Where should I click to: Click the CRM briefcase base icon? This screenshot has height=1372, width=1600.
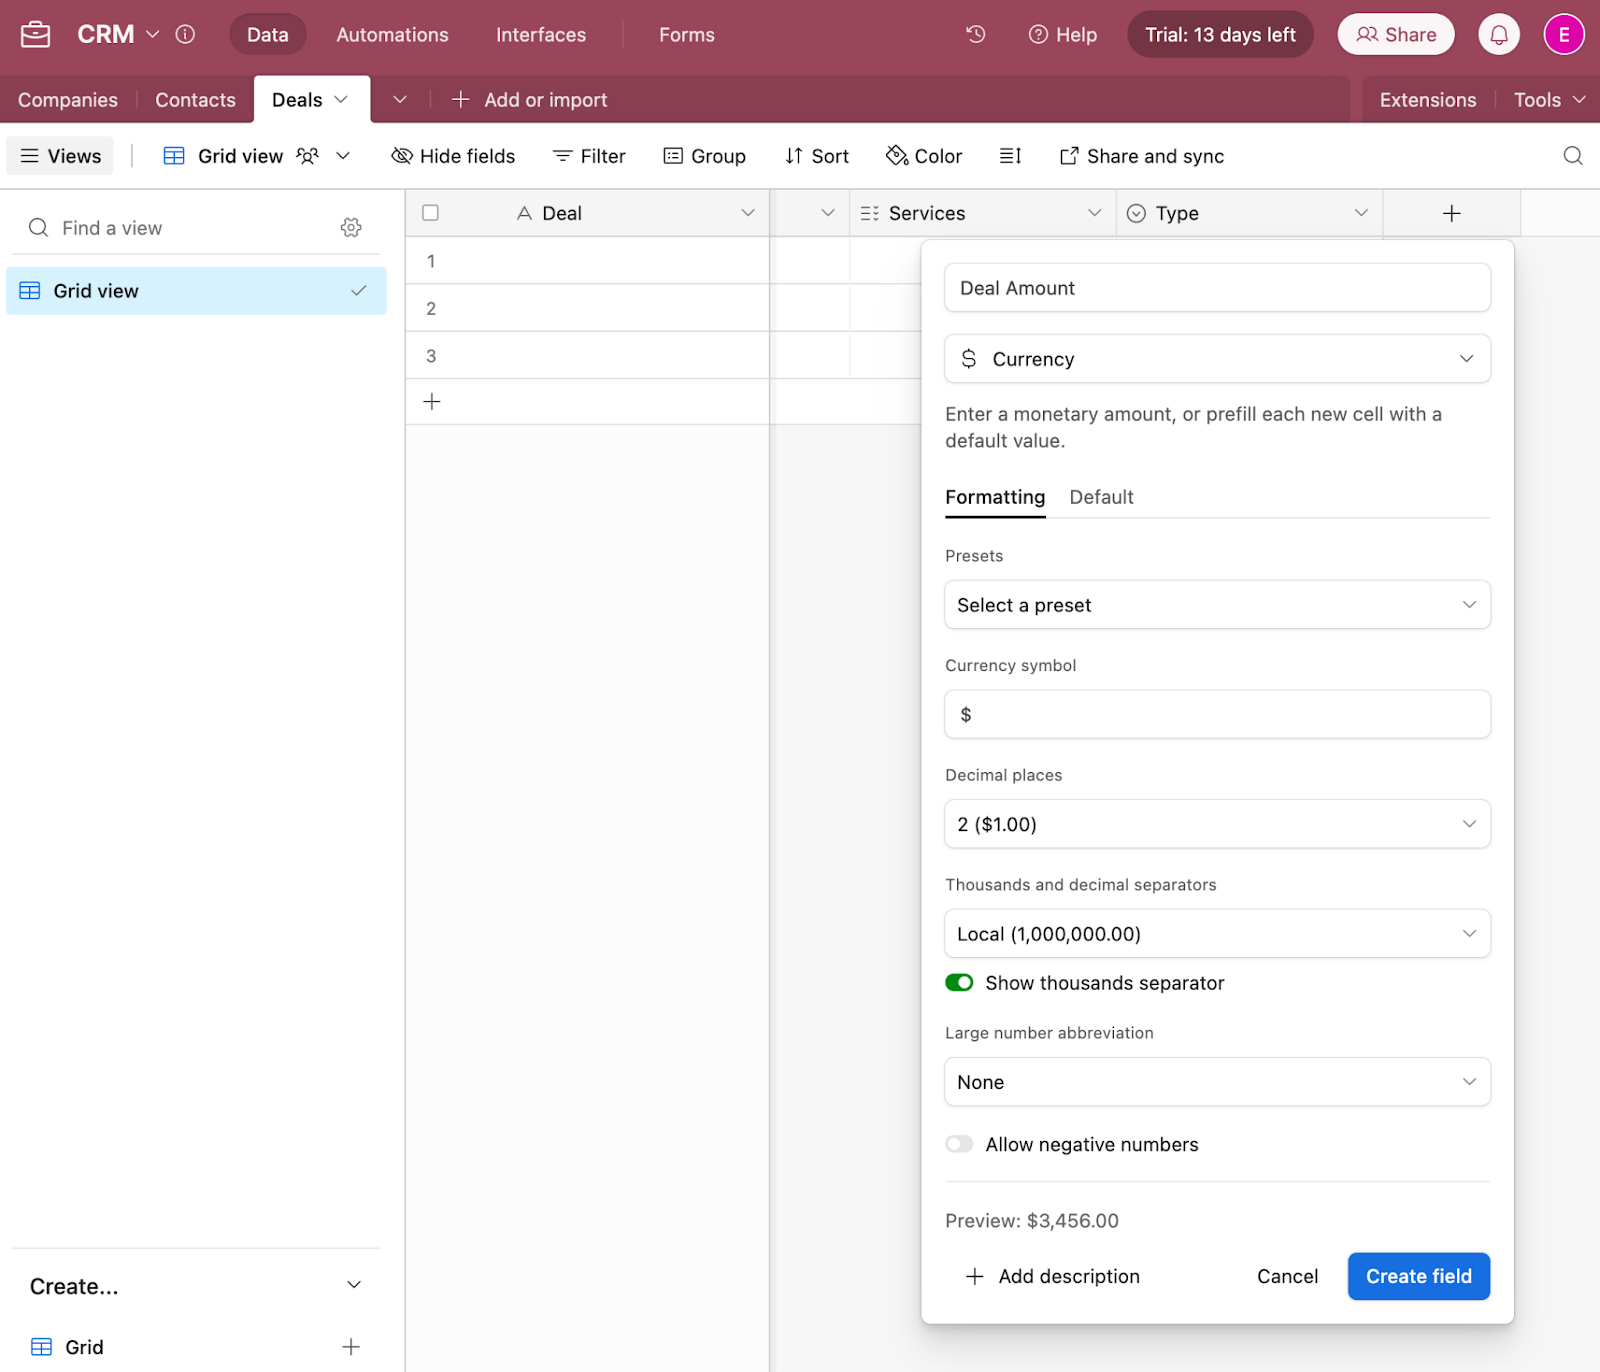point(35,35)
